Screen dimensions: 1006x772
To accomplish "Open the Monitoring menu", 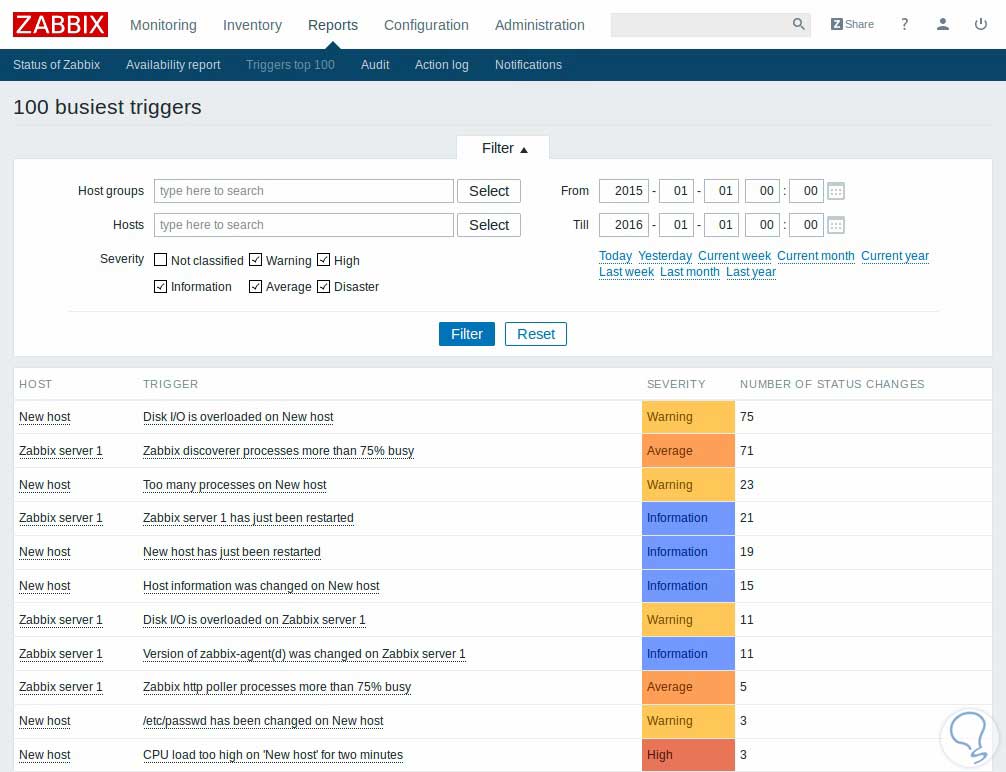I will [163, 25].
